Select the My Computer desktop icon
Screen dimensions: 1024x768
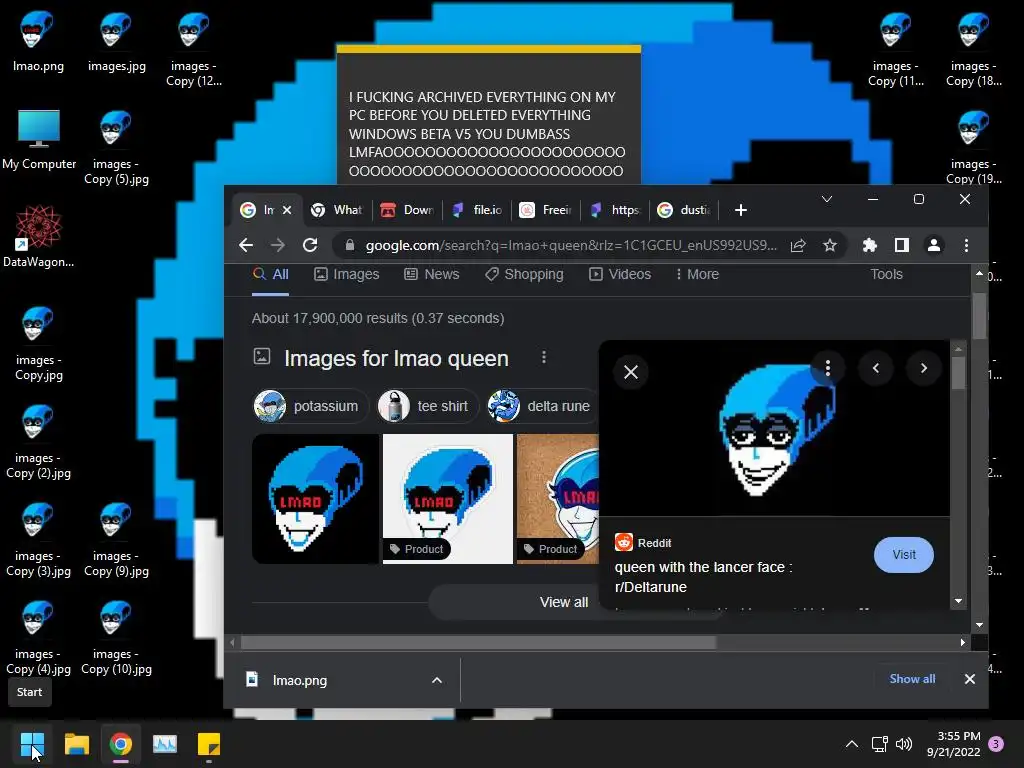[39, 140]
